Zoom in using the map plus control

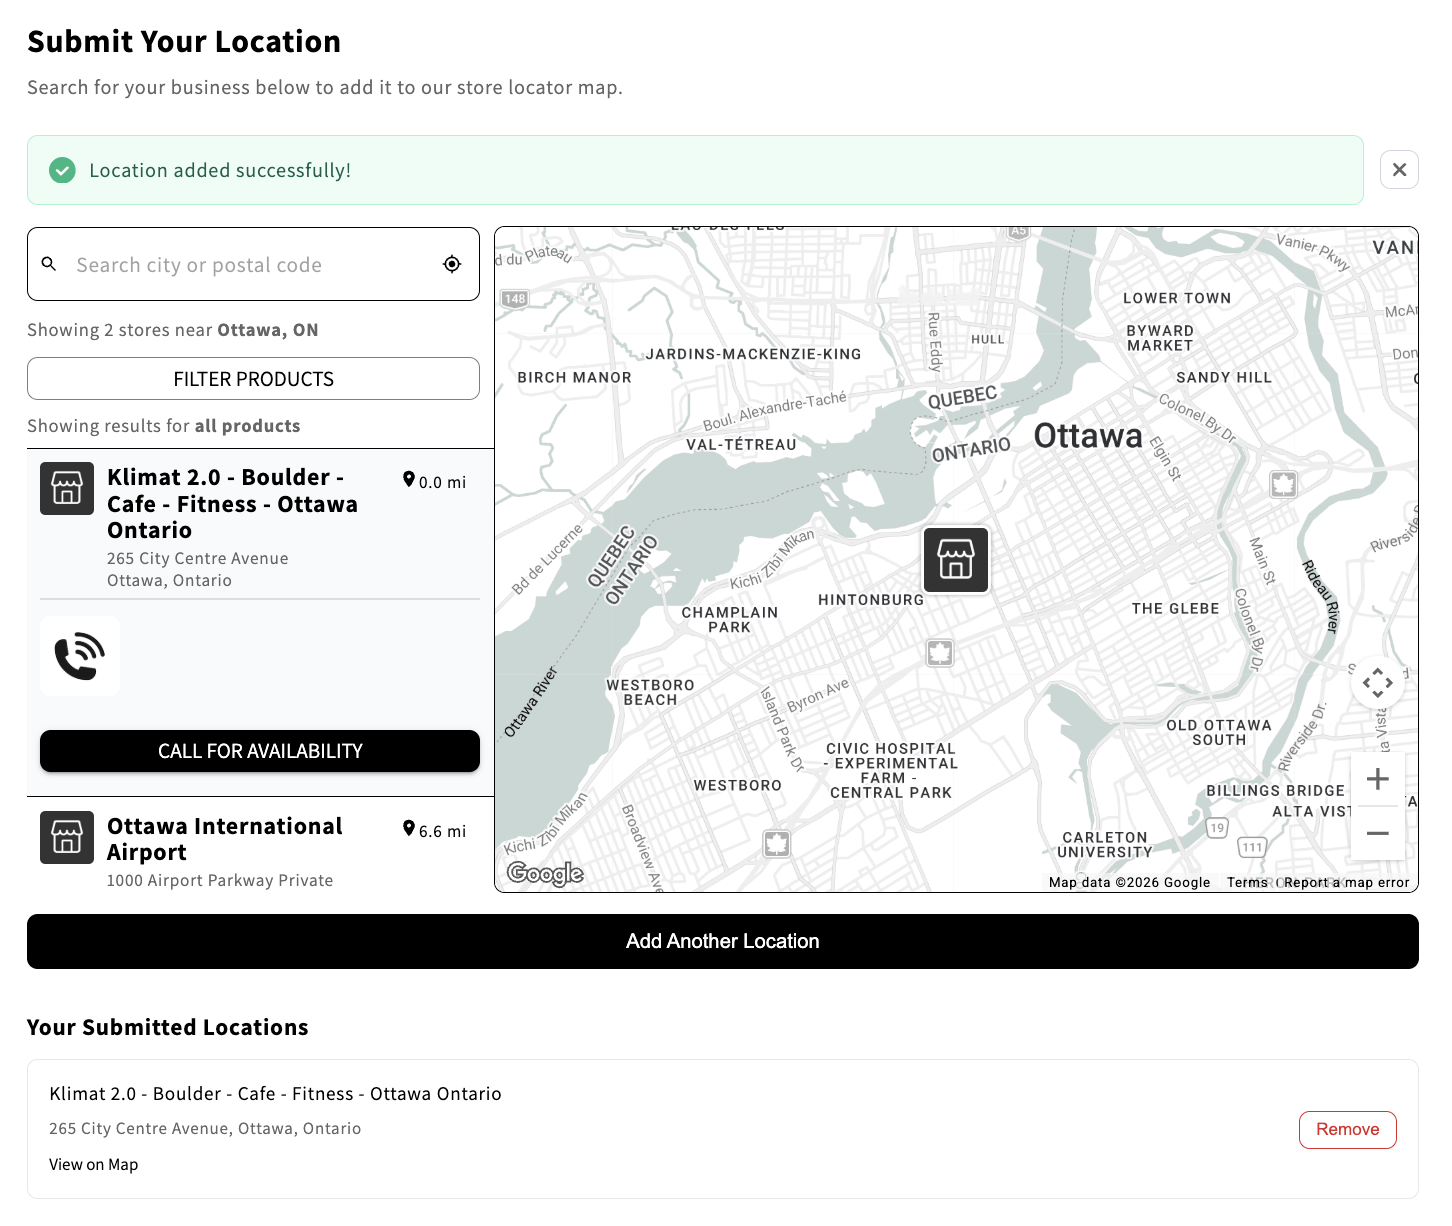click(x=1377, y=778)
